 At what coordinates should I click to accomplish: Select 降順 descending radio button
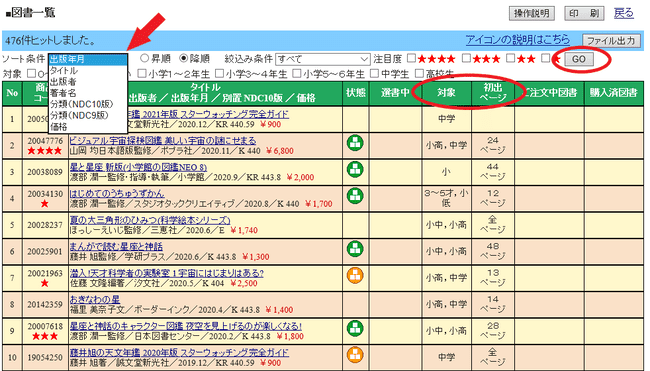[183, 58]
